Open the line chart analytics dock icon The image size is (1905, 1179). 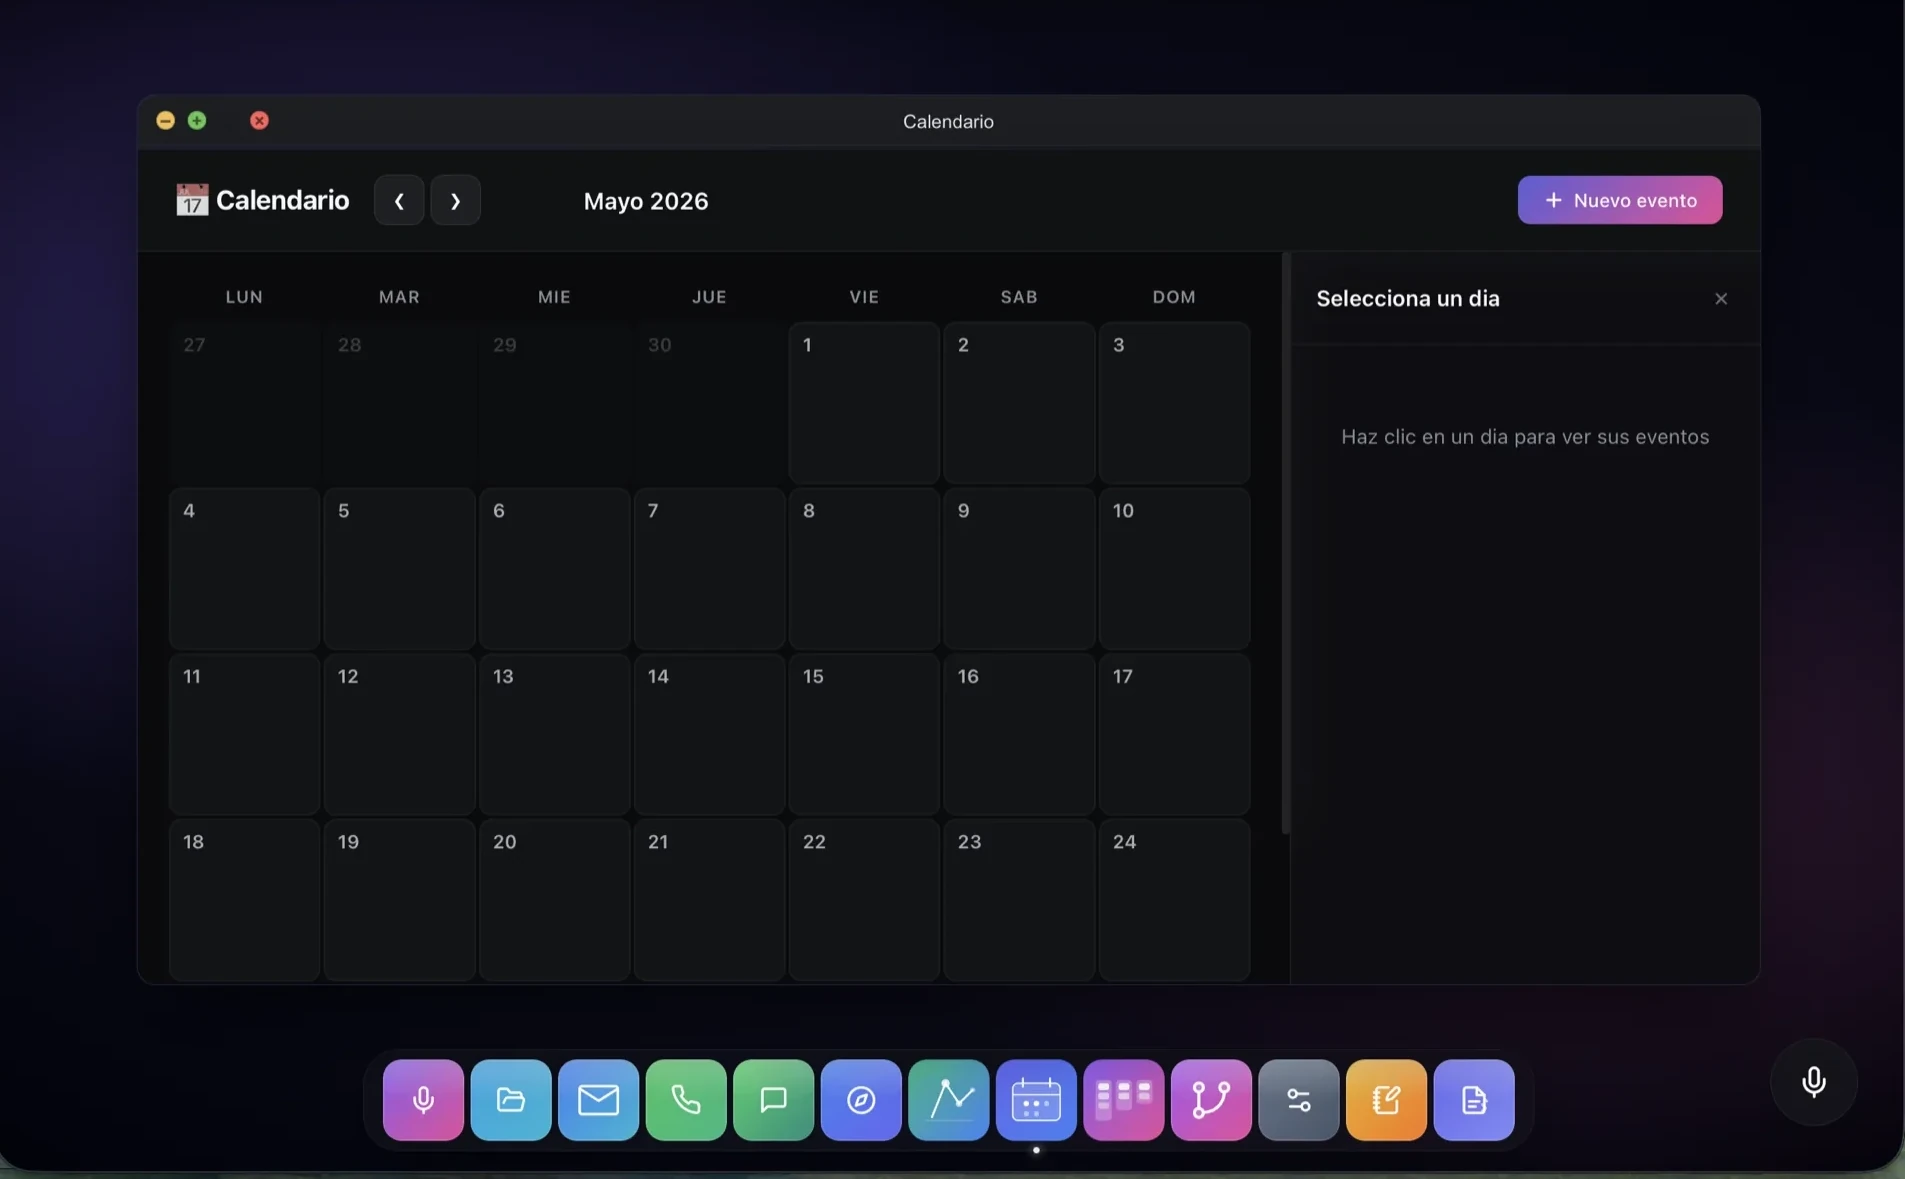pyautogui.click(x=948, y=1100)
